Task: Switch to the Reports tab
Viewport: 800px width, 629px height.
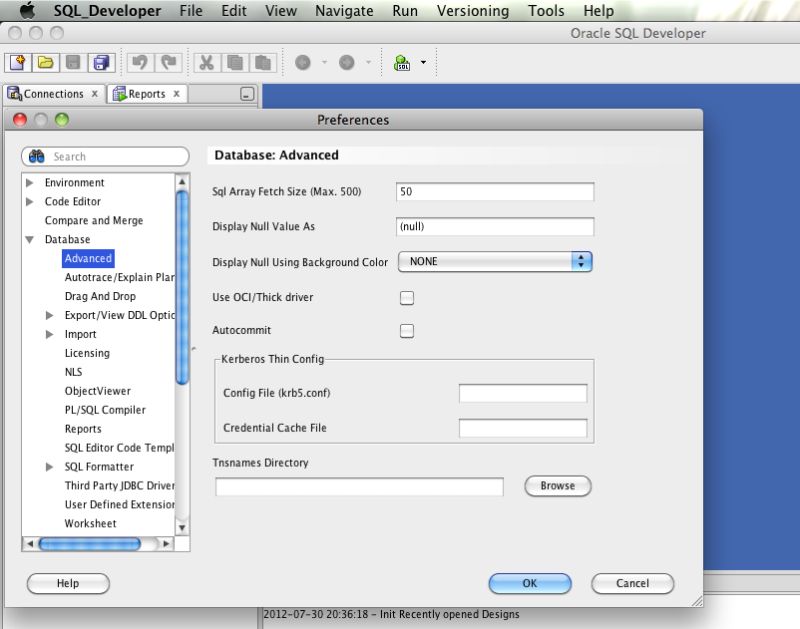Action: coord(146,93)
